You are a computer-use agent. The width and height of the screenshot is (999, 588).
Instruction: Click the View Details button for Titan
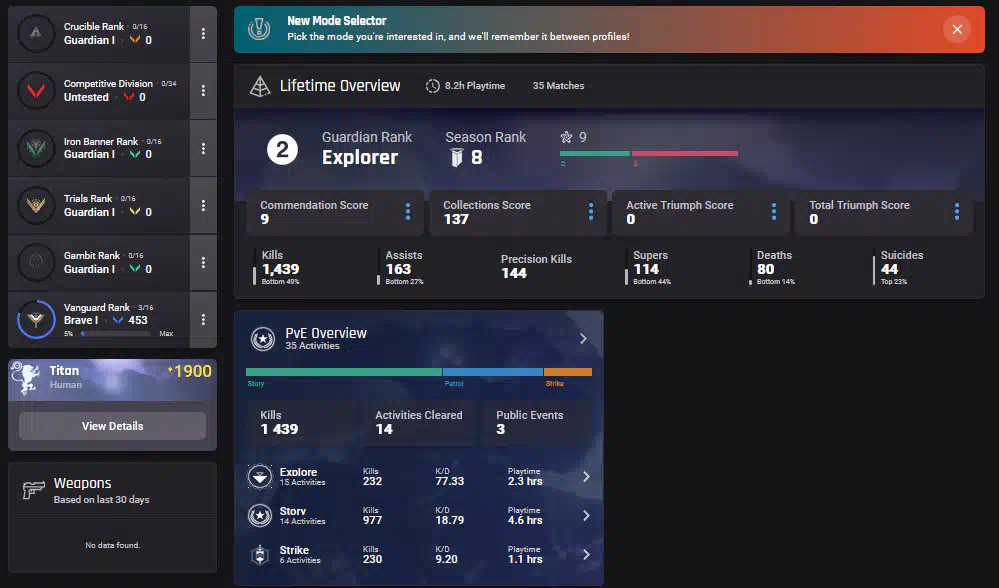coord(112,426)
